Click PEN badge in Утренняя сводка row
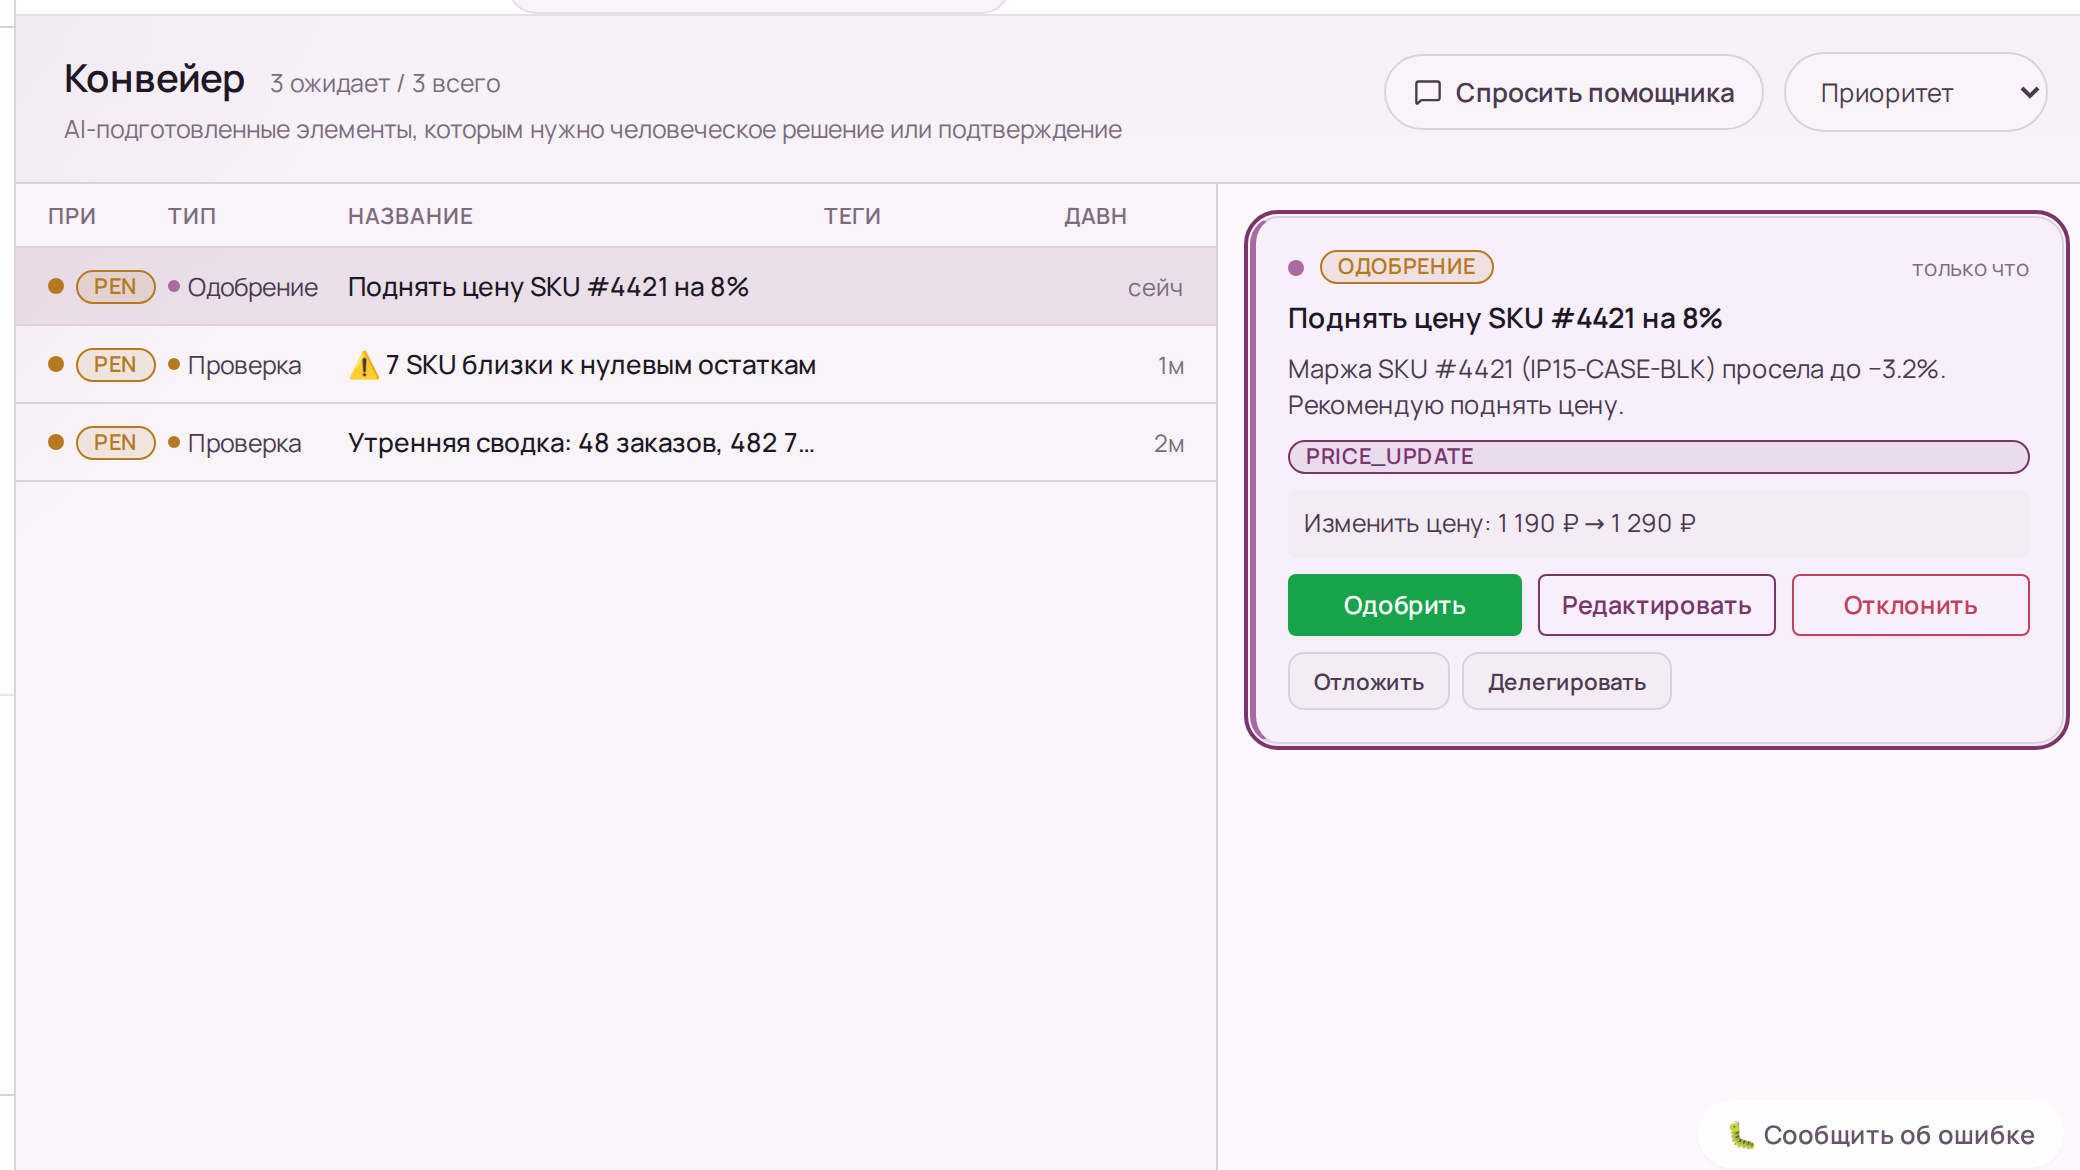The width and height of the screenshot is (2080, 1170). [115, 443]
